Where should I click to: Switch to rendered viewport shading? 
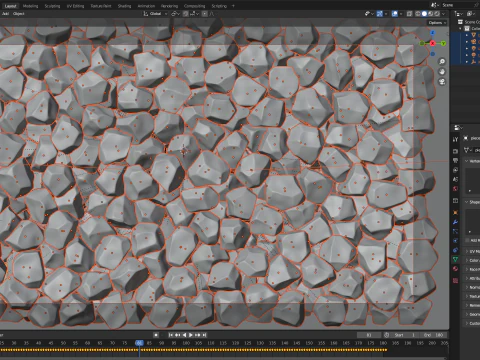(437, 14)
